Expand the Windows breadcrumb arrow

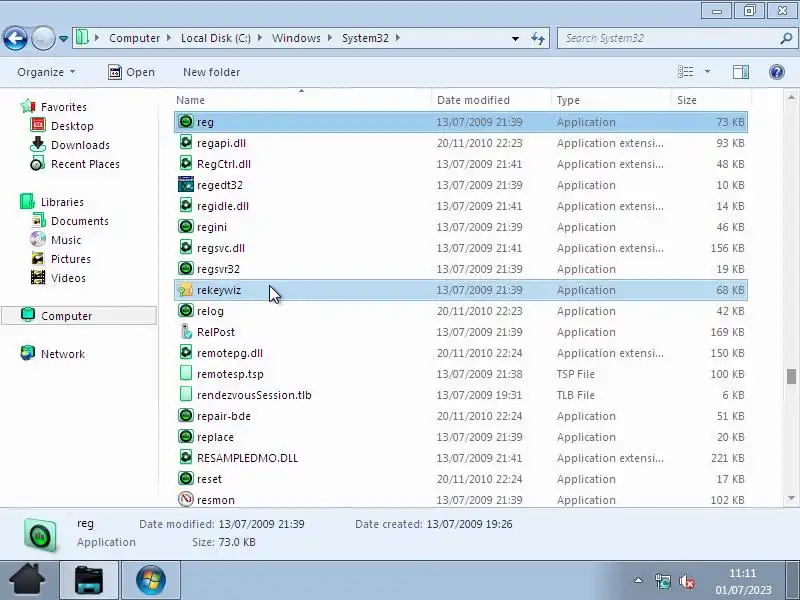tap(330, 38)
